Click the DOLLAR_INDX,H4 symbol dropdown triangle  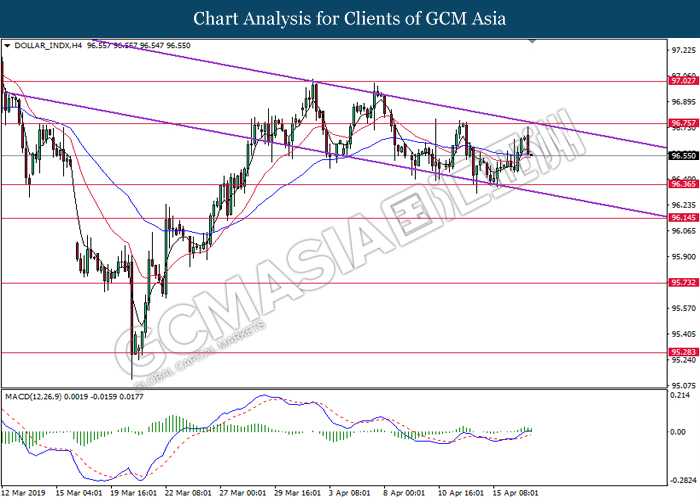[x=7, y=46]
